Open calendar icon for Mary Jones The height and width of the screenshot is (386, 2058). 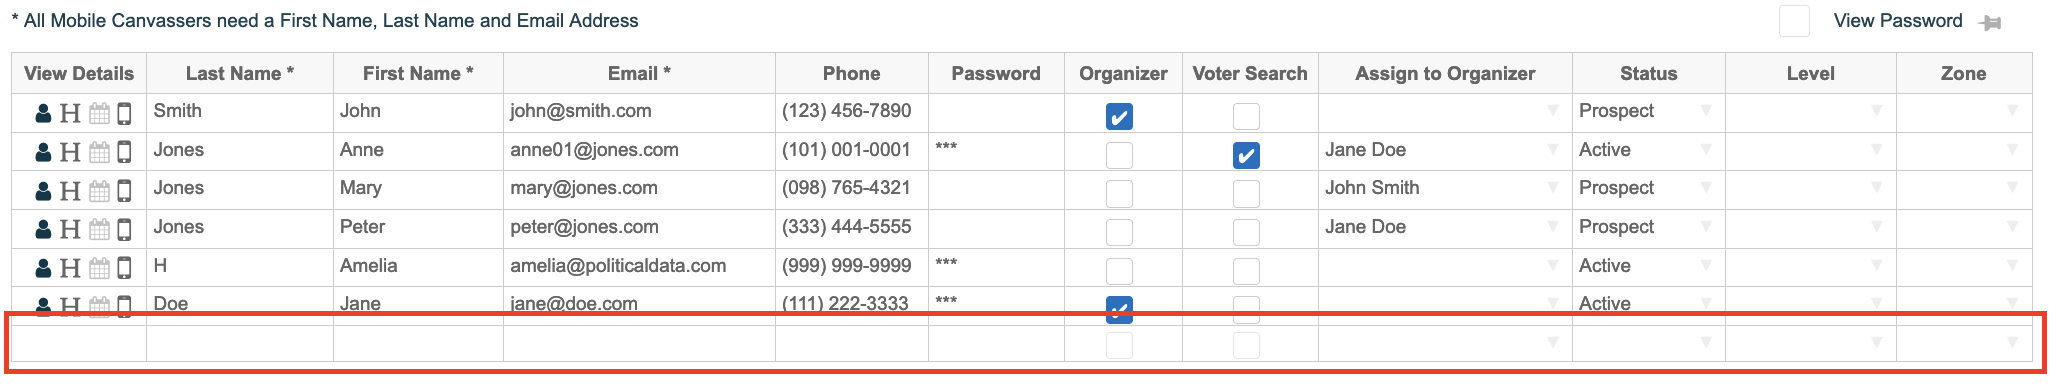(99, 190)
